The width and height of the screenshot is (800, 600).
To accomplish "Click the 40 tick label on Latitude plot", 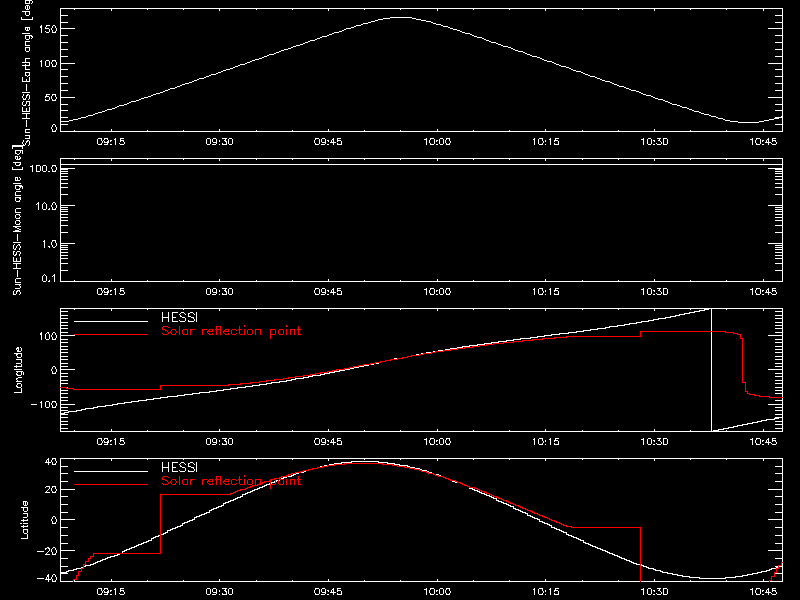I will tap(51, 462).
